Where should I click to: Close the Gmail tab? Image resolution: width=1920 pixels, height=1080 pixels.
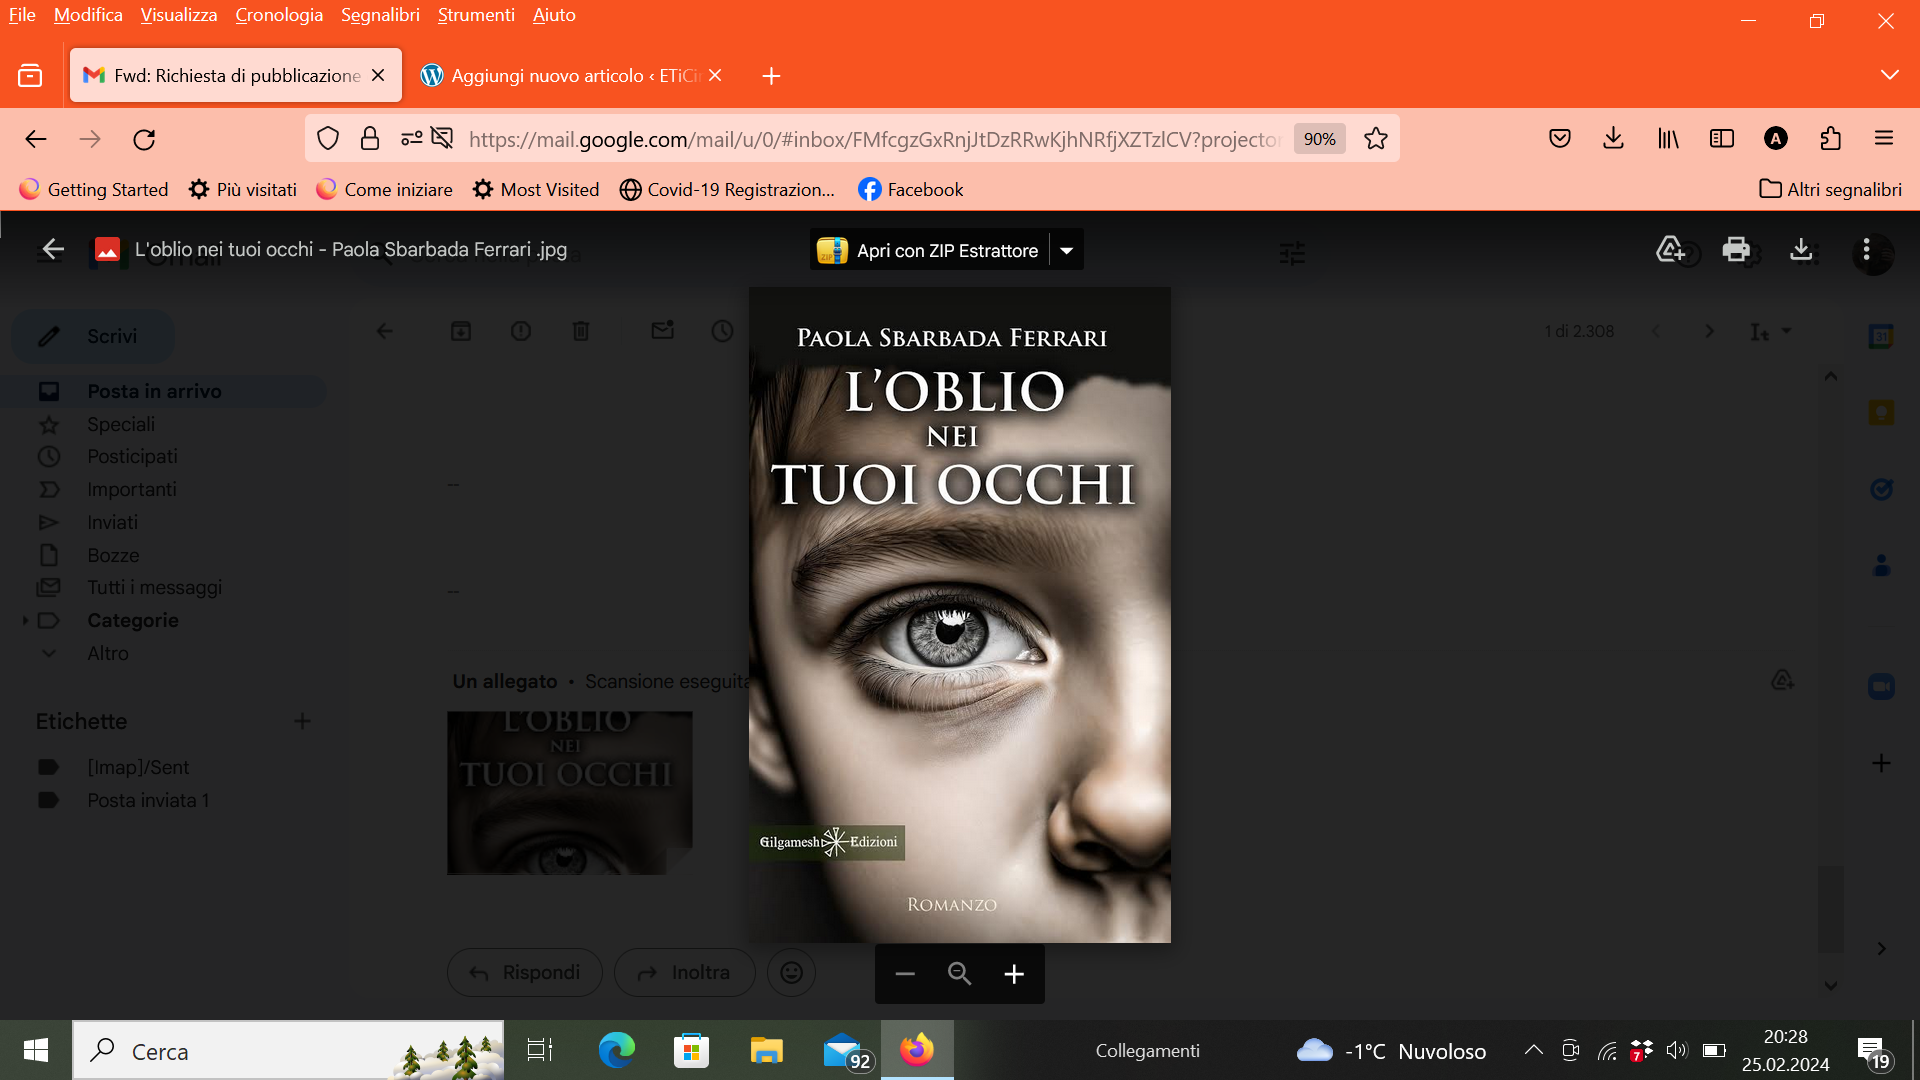coord(378,76)
